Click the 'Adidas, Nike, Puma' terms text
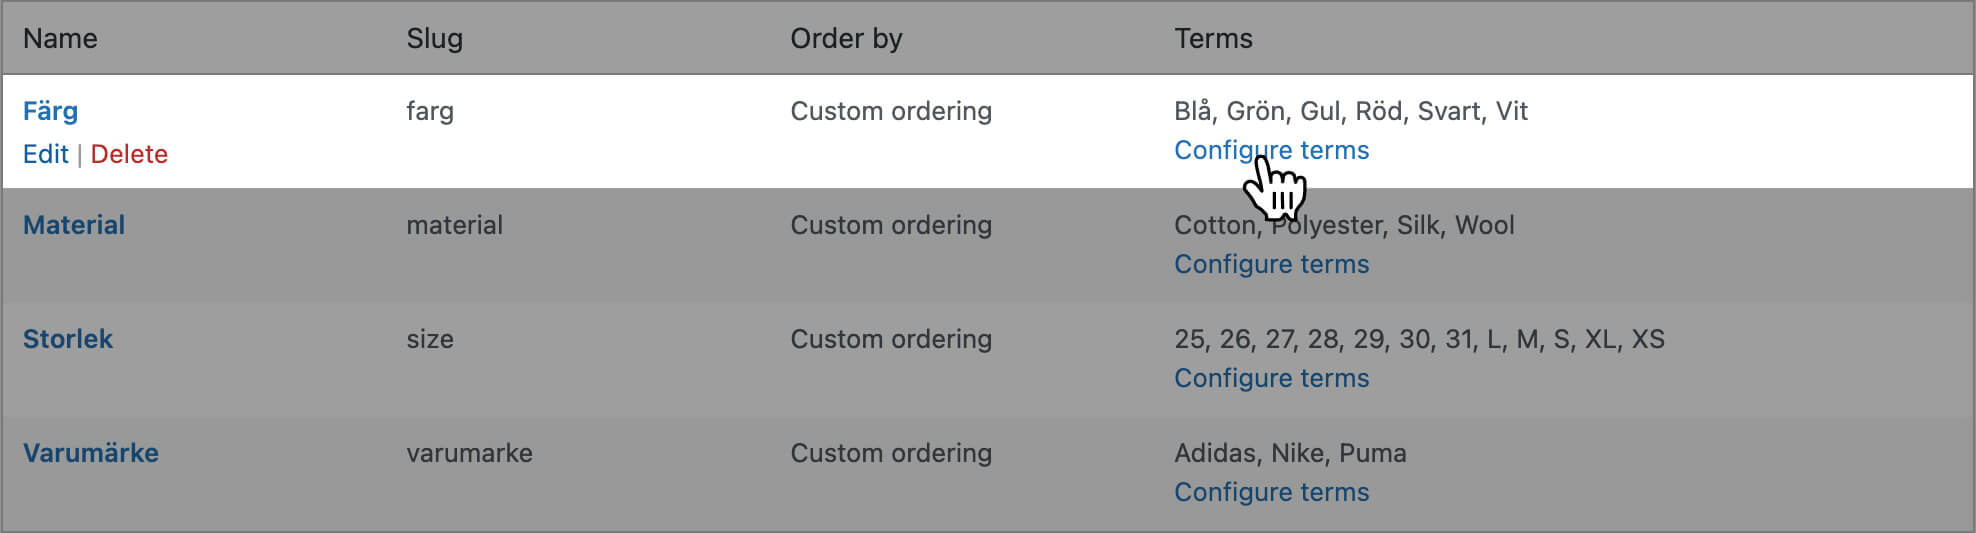Screen dimensions: 1976x533 point(1290,453)
